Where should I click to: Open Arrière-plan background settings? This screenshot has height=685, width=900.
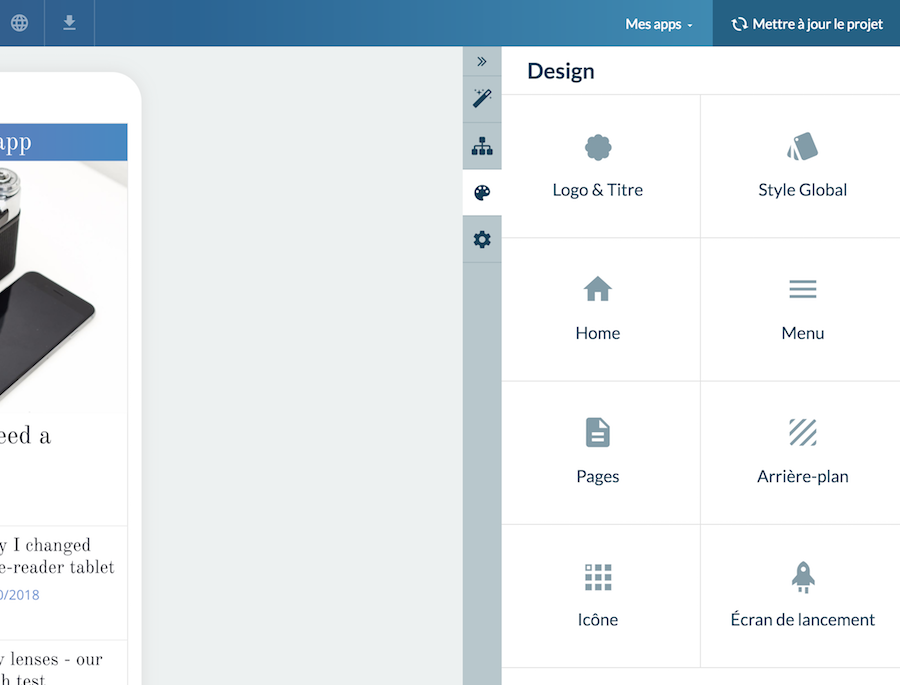tap(802, 453)
